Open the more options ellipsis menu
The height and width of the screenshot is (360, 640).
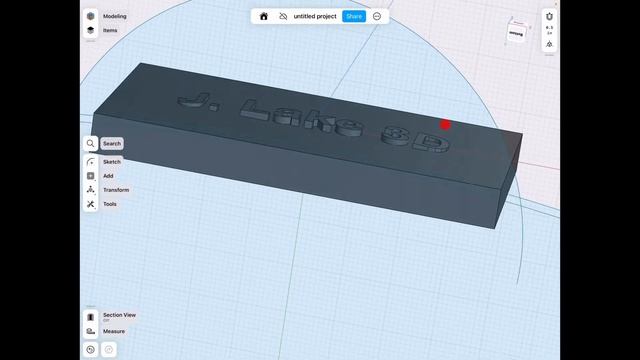(377, 16)
